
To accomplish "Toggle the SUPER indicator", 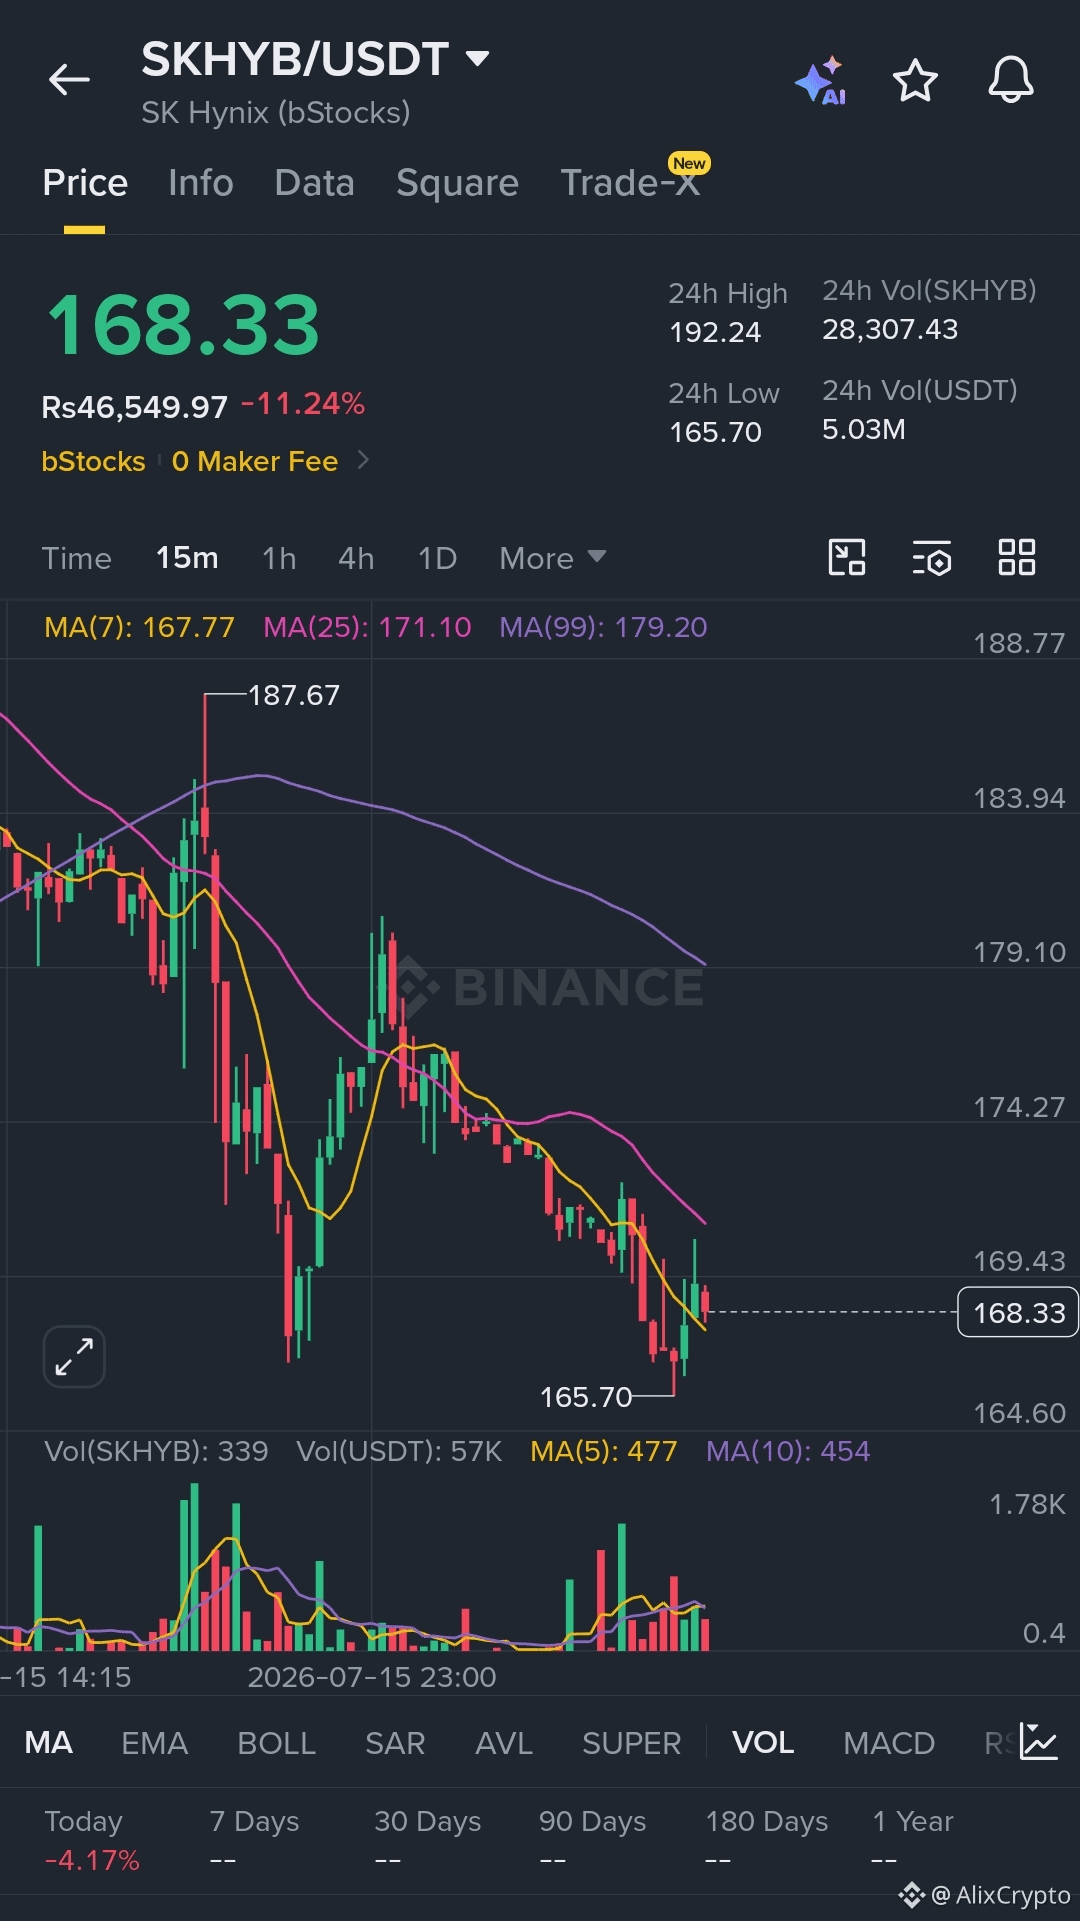I will tap(631, 1743).
